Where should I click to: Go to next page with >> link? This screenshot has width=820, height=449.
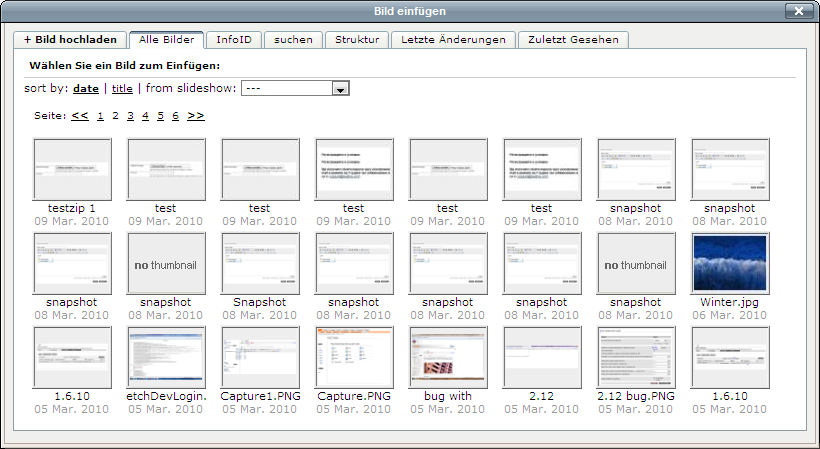click(x=196, y=116)
